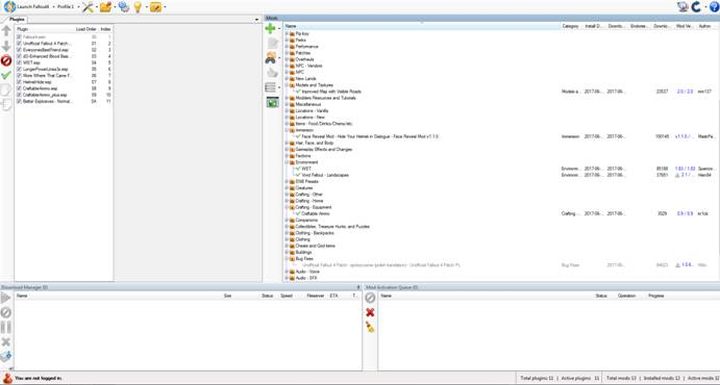Open the Profile 1 dropdown

(68, 7)
